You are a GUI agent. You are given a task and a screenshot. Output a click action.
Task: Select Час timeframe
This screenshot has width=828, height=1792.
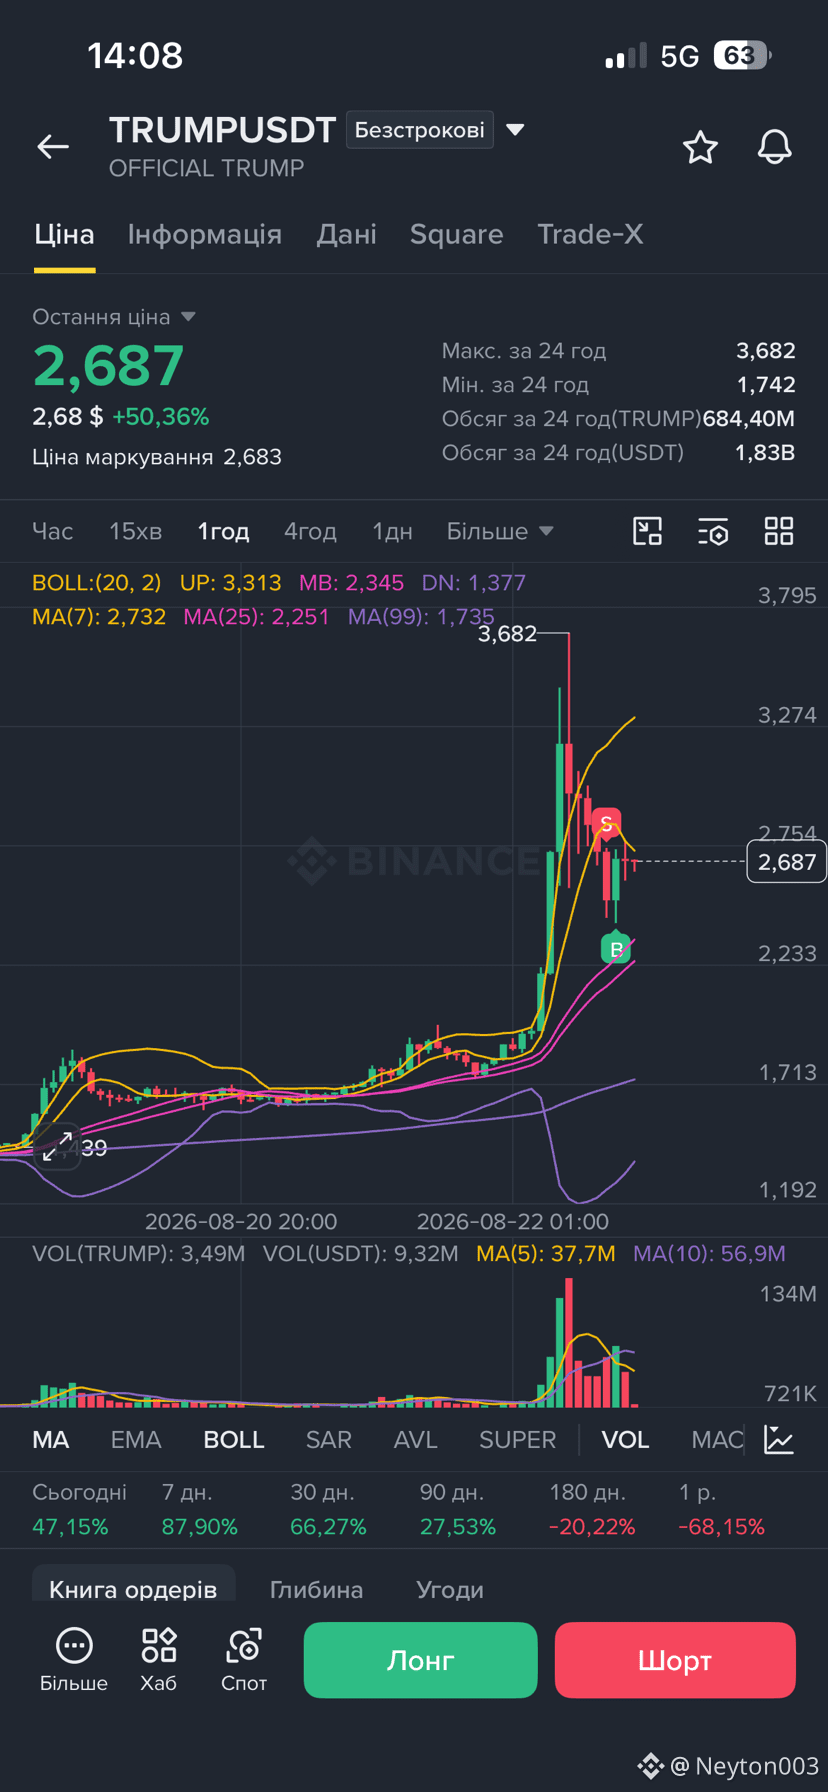[53, 531]
